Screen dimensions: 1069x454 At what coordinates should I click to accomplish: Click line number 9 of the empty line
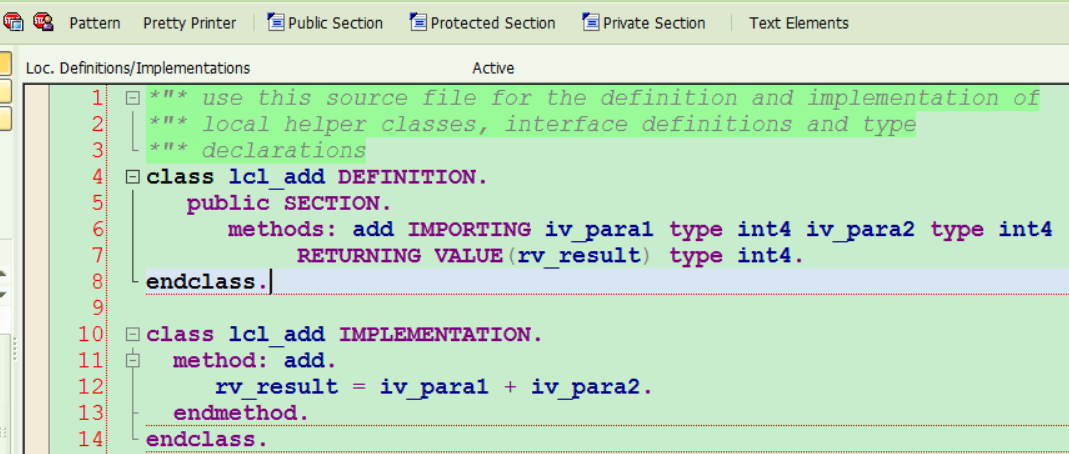pyautogui.click(x=96, y=308)
